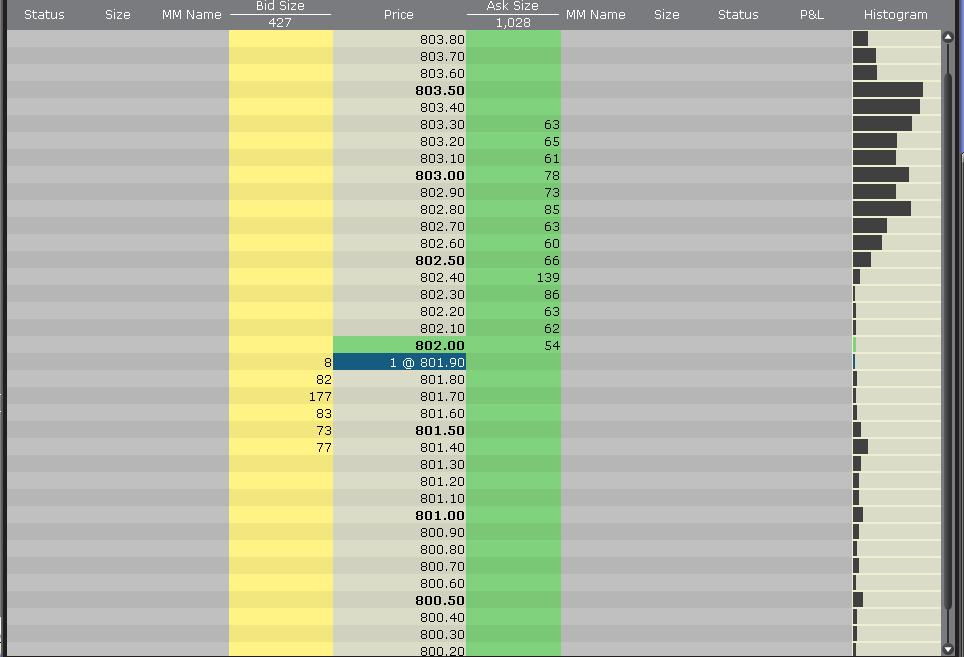Click price level 803.80

click(x=400, y=39)
